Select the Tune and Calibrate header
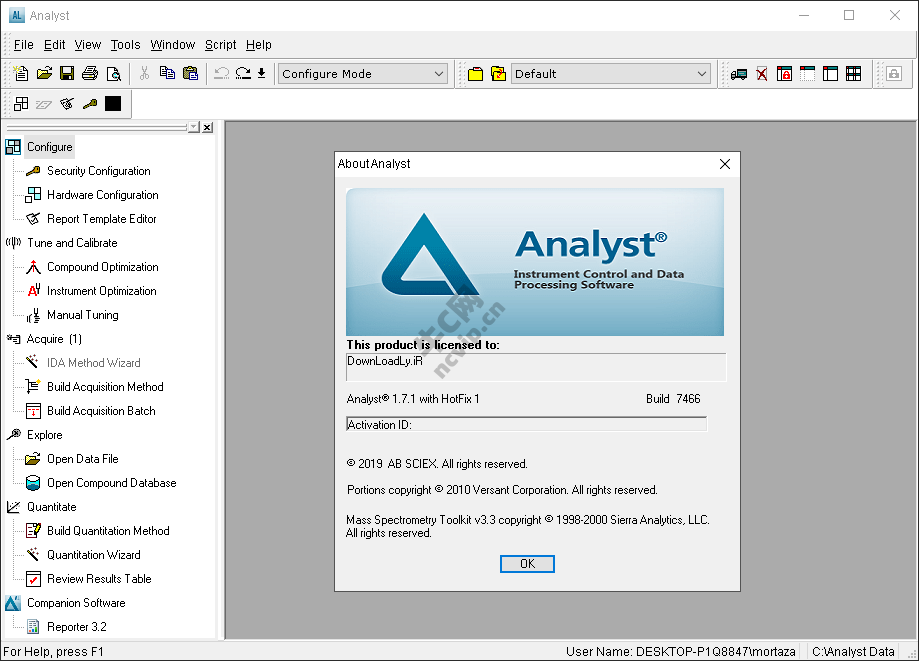919x661 pixels. 72,243
